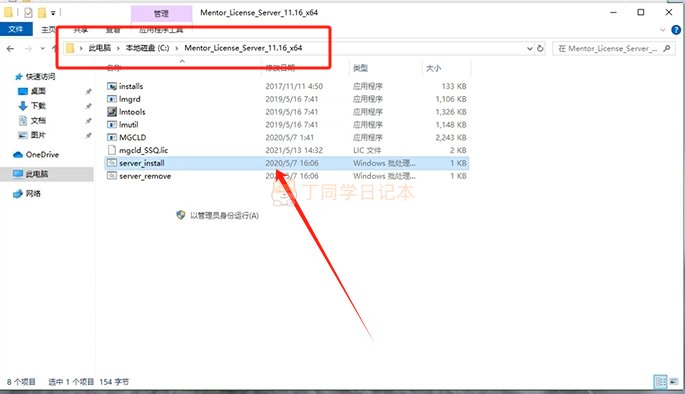Viewport: 685px width, 394px height.
Task: Open the installs application file
Action: pyautogui.click(x=131, y=86)
